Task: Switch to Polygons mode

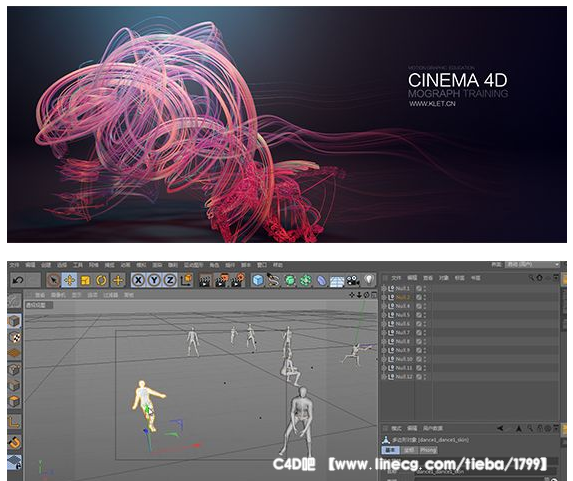Action: coord(14,401)
